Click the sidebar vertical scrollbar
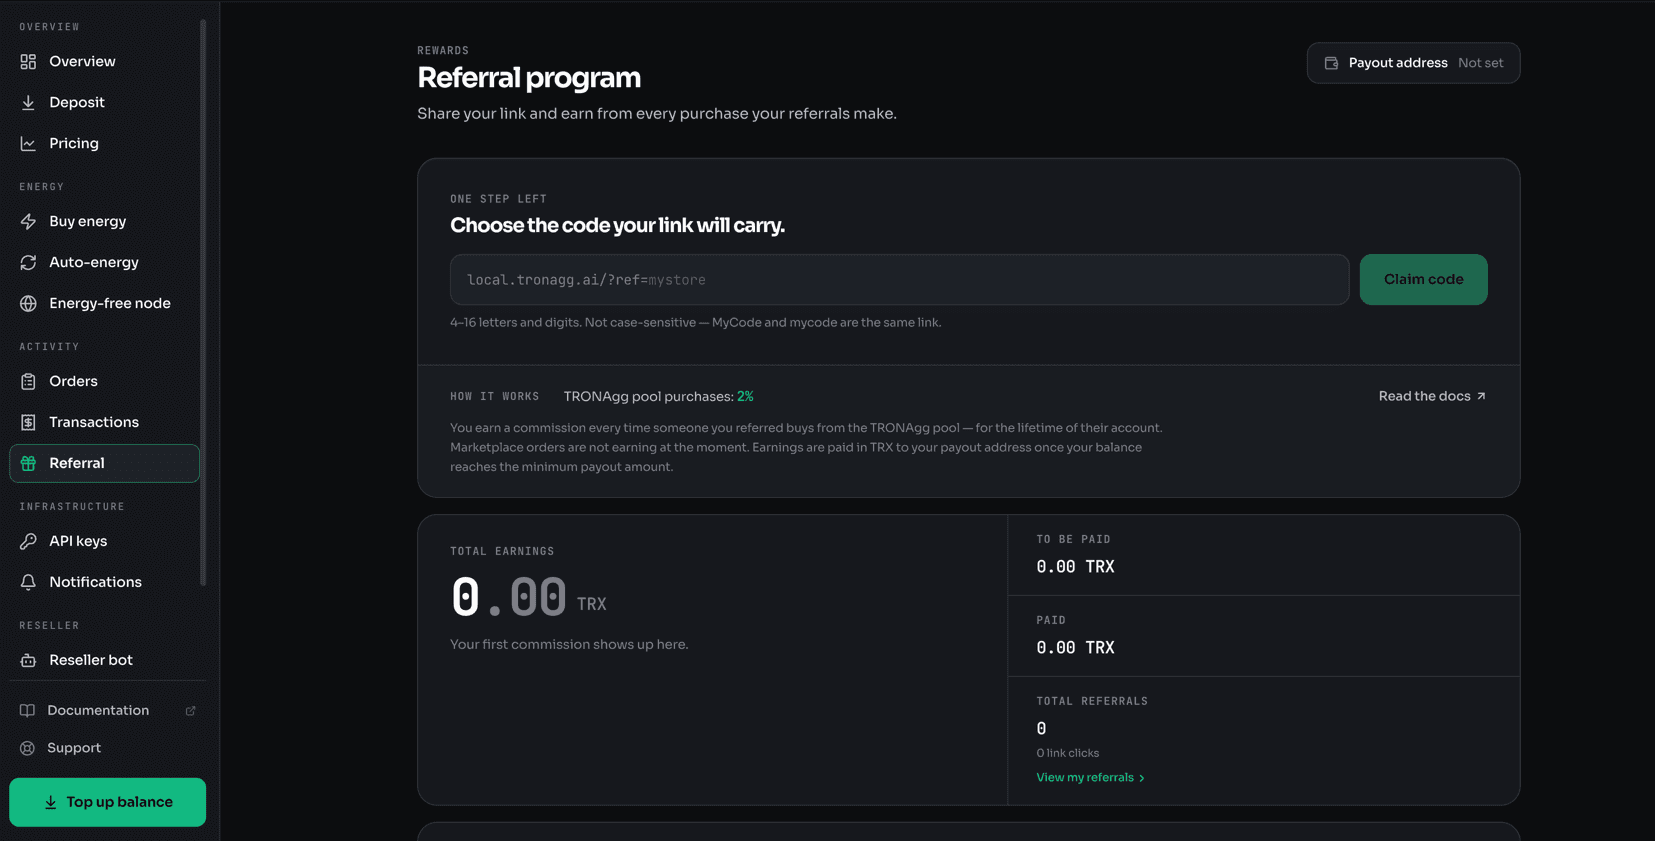Viewport: 1655px width, 841px height. pos(203,303)
